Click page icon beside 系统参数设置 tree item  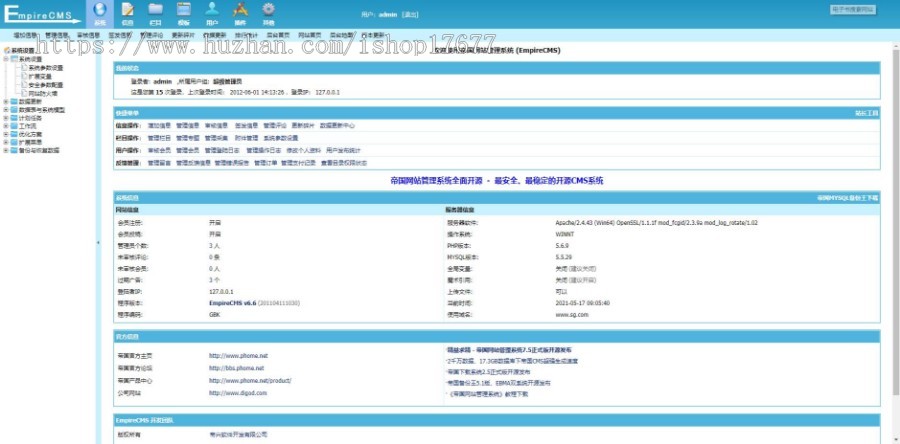pos(24,68)
